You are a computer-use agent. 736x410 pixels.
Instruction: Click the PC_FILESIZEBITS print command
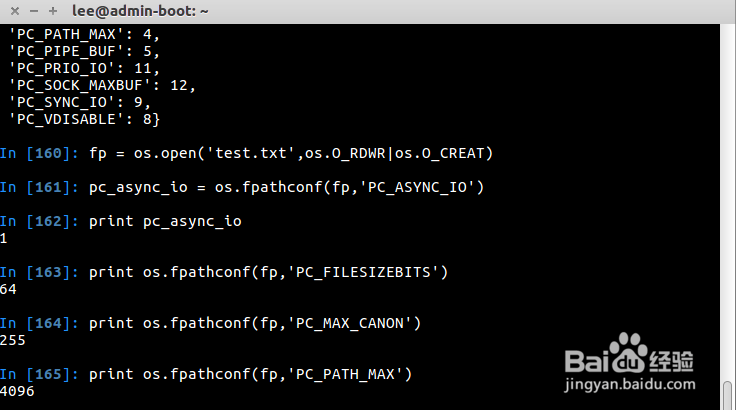pyautogui.click(x=268, y=271)
